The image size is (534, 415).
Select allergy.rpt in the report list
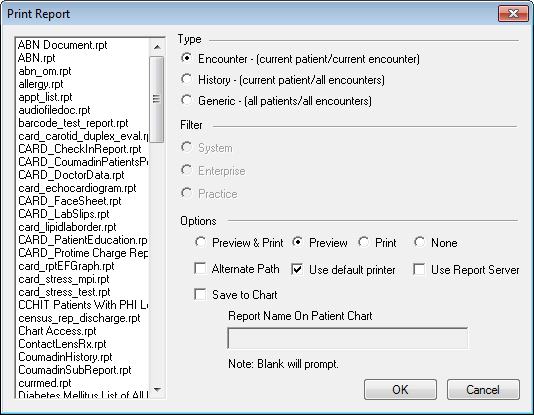tap(83, 84)
